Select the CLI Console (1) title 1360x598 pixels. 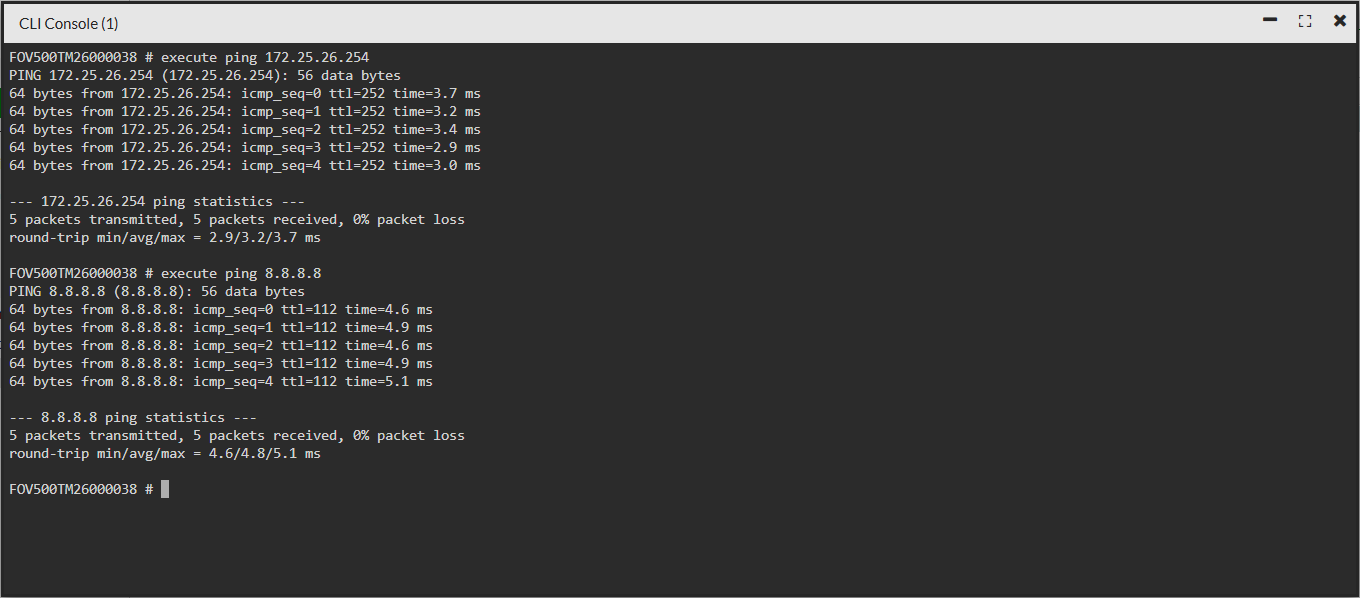click(x=68, y=22)
